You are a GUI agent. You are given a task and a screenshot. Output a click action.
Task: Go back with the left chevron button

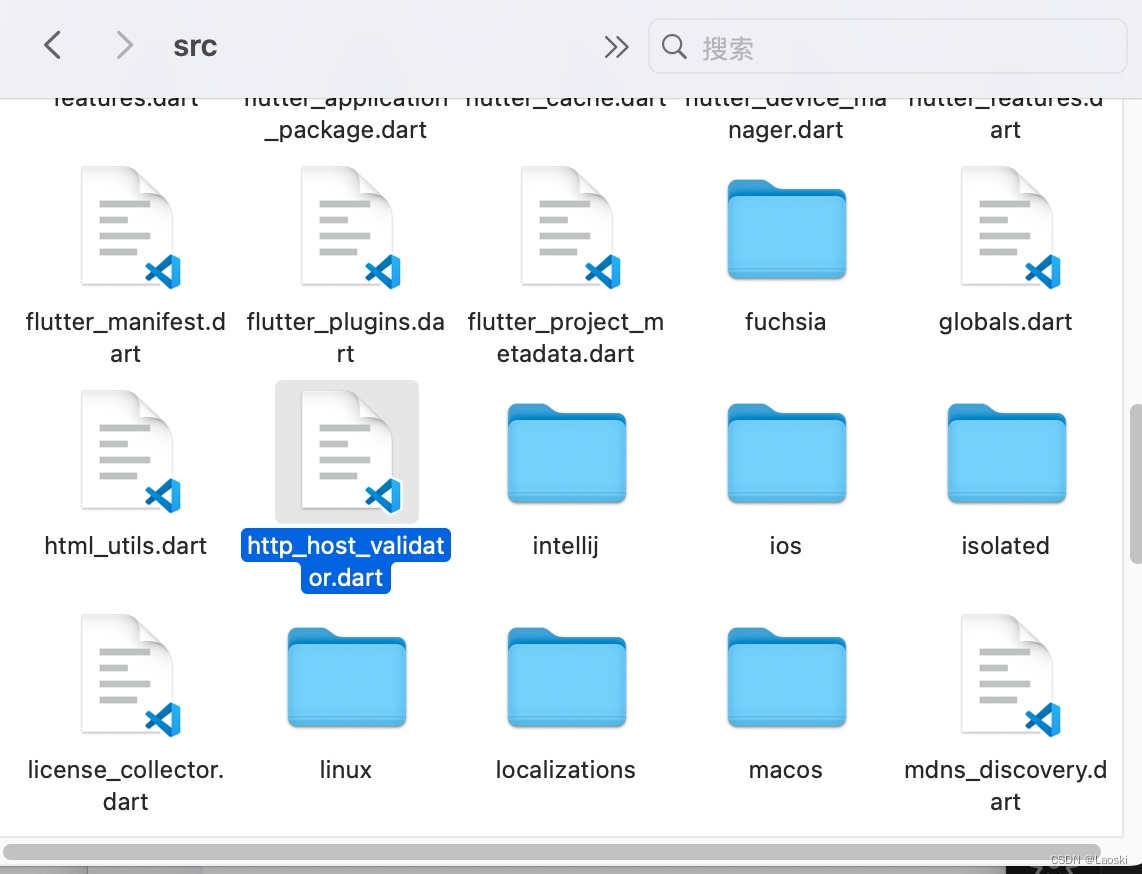click(52, 46)
